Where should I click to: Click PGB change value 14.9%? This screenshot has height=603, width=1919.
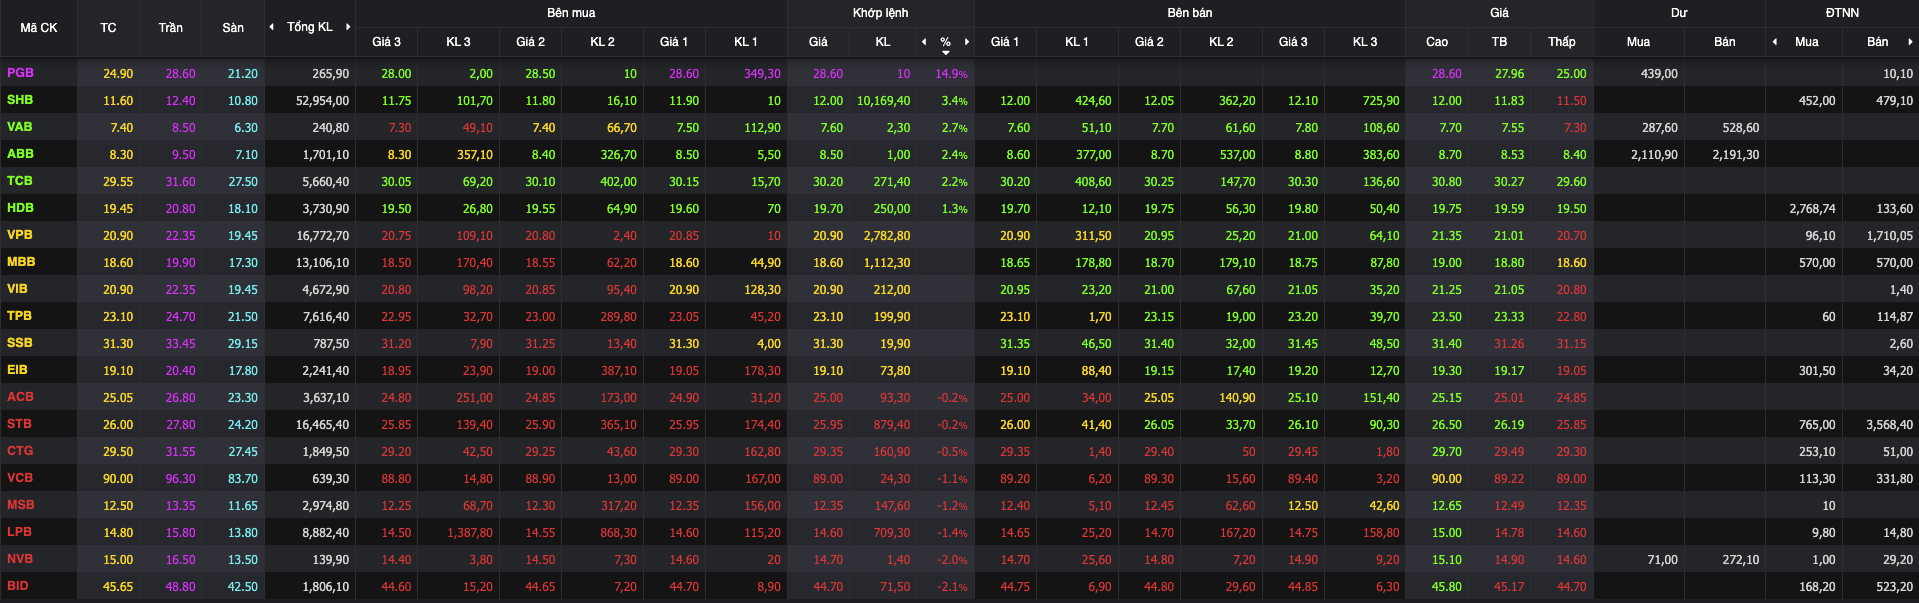pyautogui.click(x=951, y=74)
